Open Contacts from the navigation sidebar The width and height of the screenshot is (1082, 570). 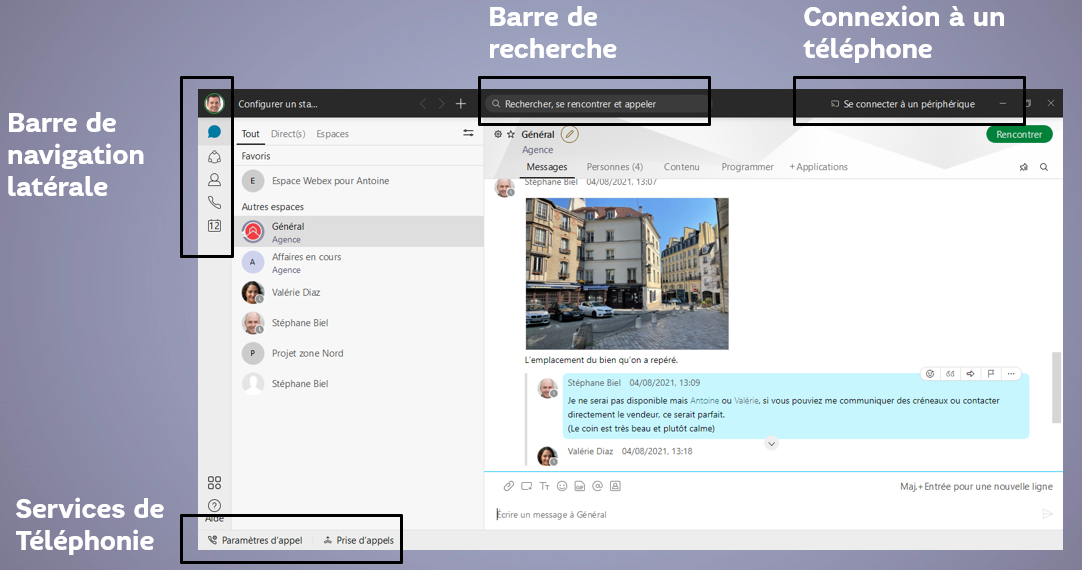tap(214, 180)
